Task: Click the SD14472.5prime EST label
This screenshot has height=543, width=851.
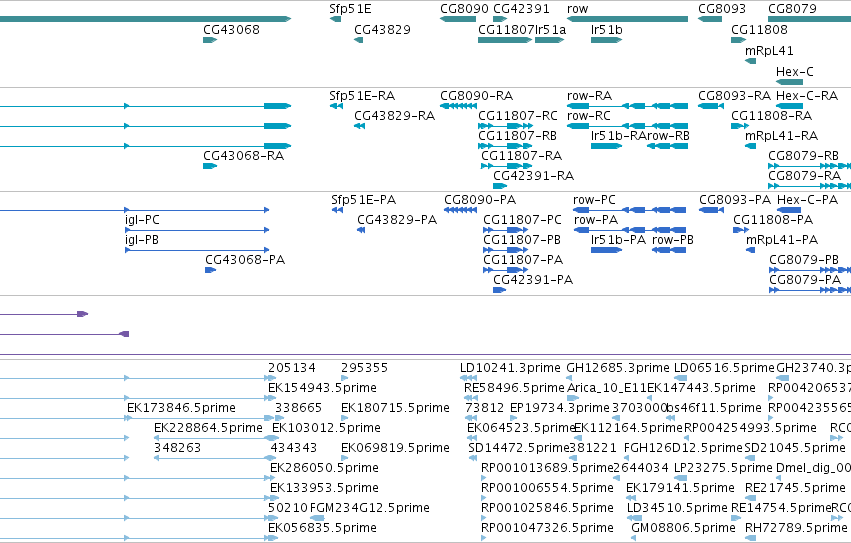Action: [518, 448]
